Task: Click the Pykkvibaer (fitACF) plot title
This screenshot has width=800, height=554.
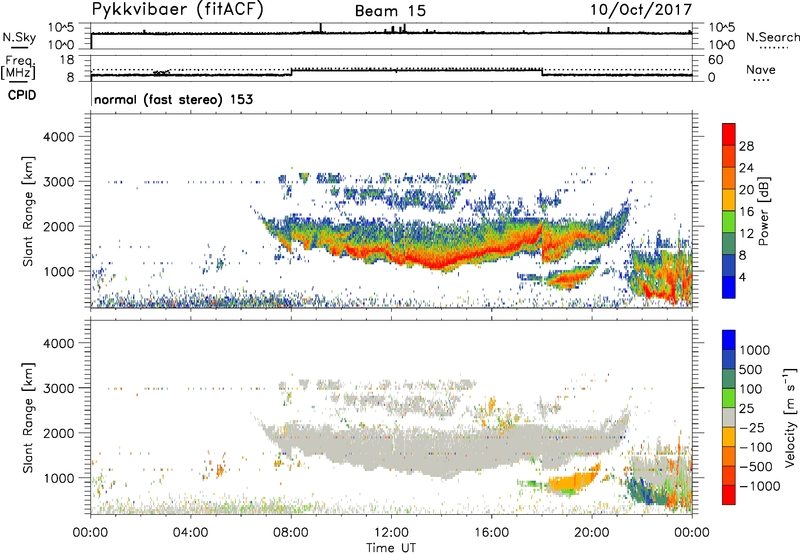Action: tap(177, 10)
